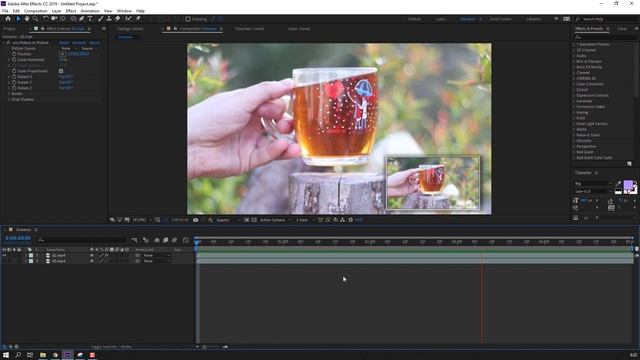Choose the Selection arrow tool

click(x=18, y=19)
